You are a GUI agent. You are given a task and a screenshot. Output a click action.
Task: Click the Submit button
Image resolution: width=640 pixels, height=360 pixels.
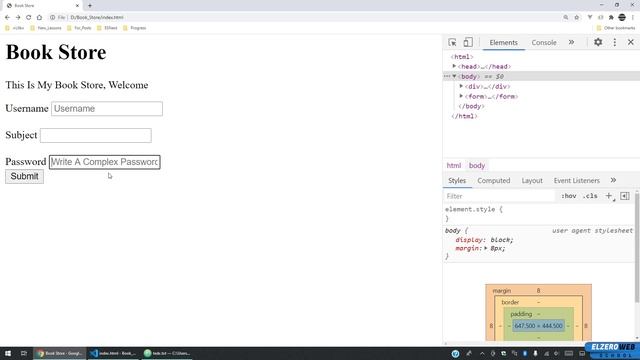click(24, 176)
